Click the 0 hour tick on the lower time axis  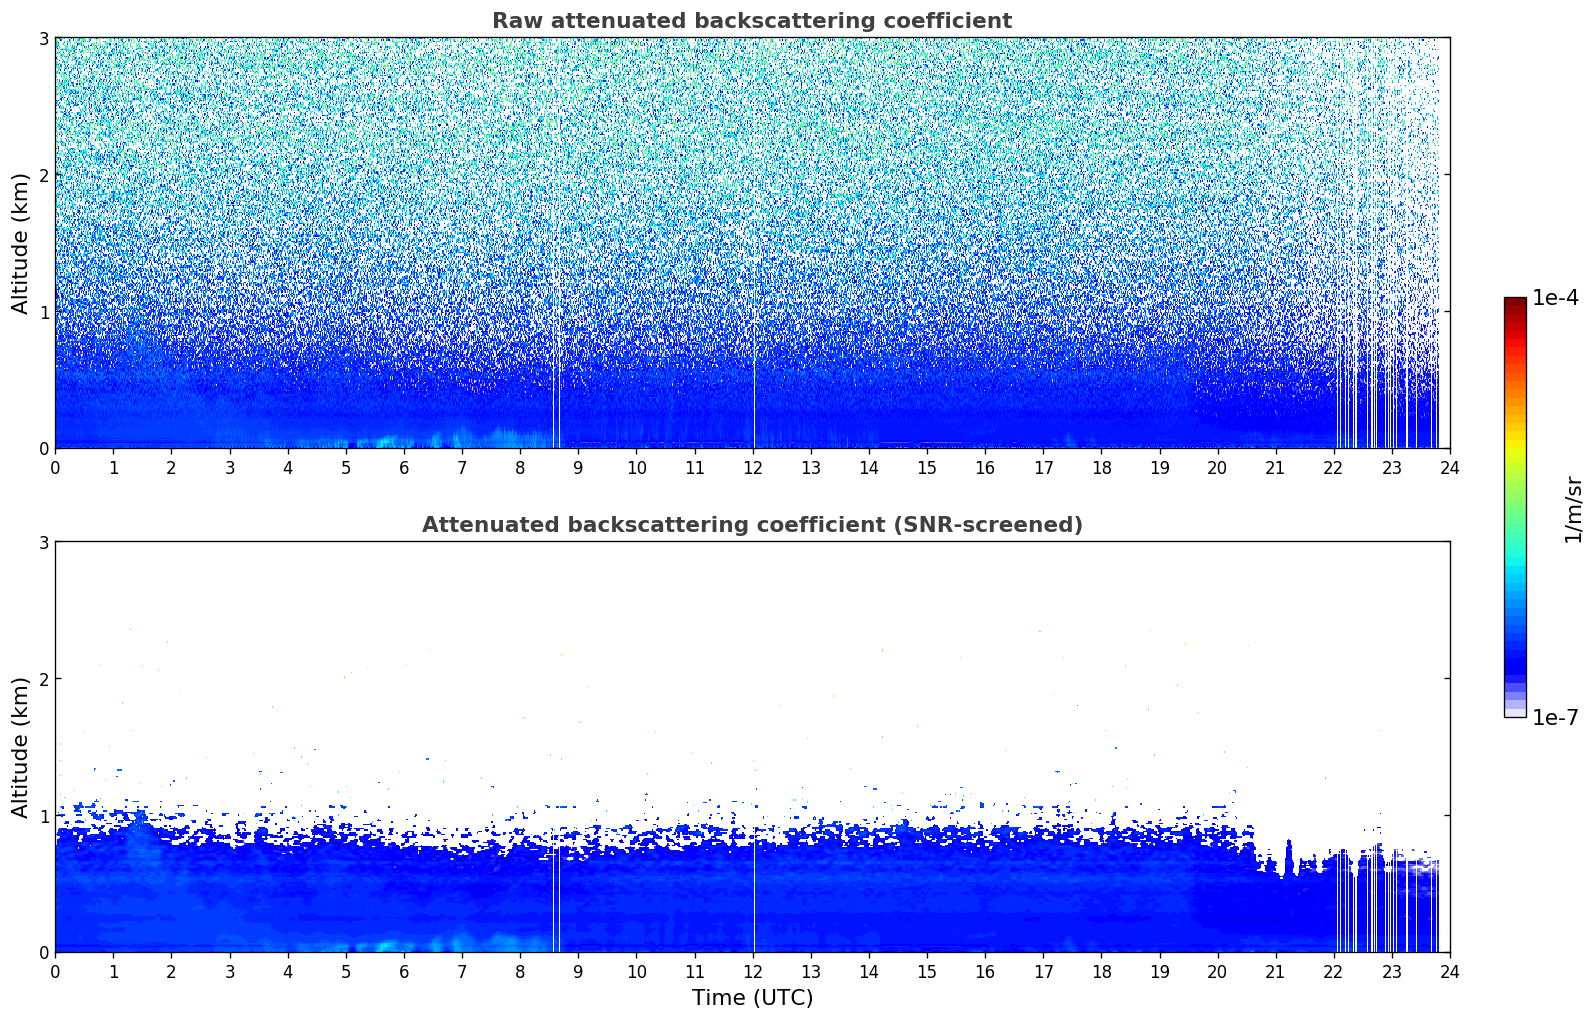[55, 971]
